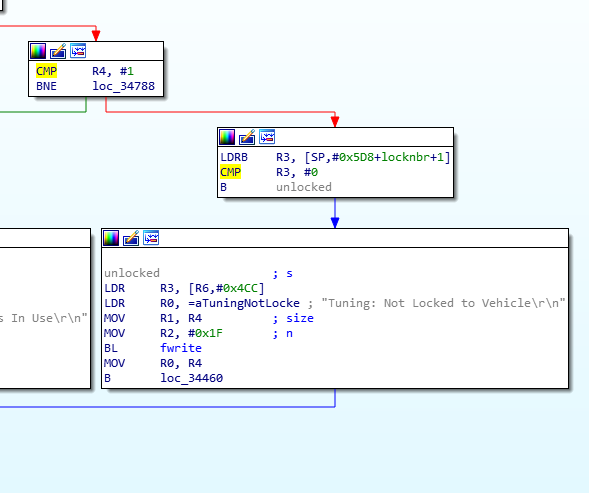Click edit pencil icon in LDRB block
This screenshot has width=589, height=493.
click(x=247, y=137)
